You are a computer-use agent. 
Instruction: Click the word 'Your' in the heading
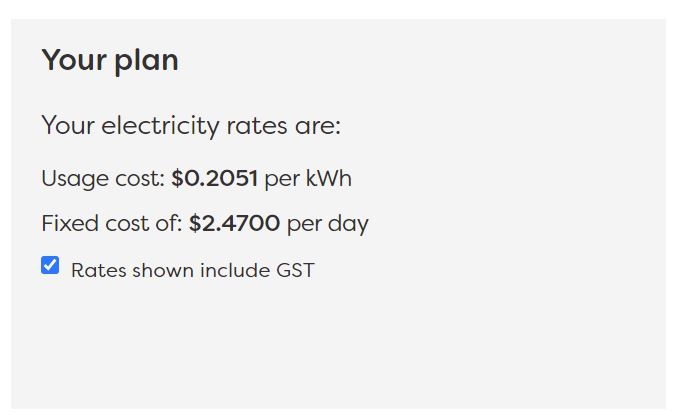pos(74,59)
